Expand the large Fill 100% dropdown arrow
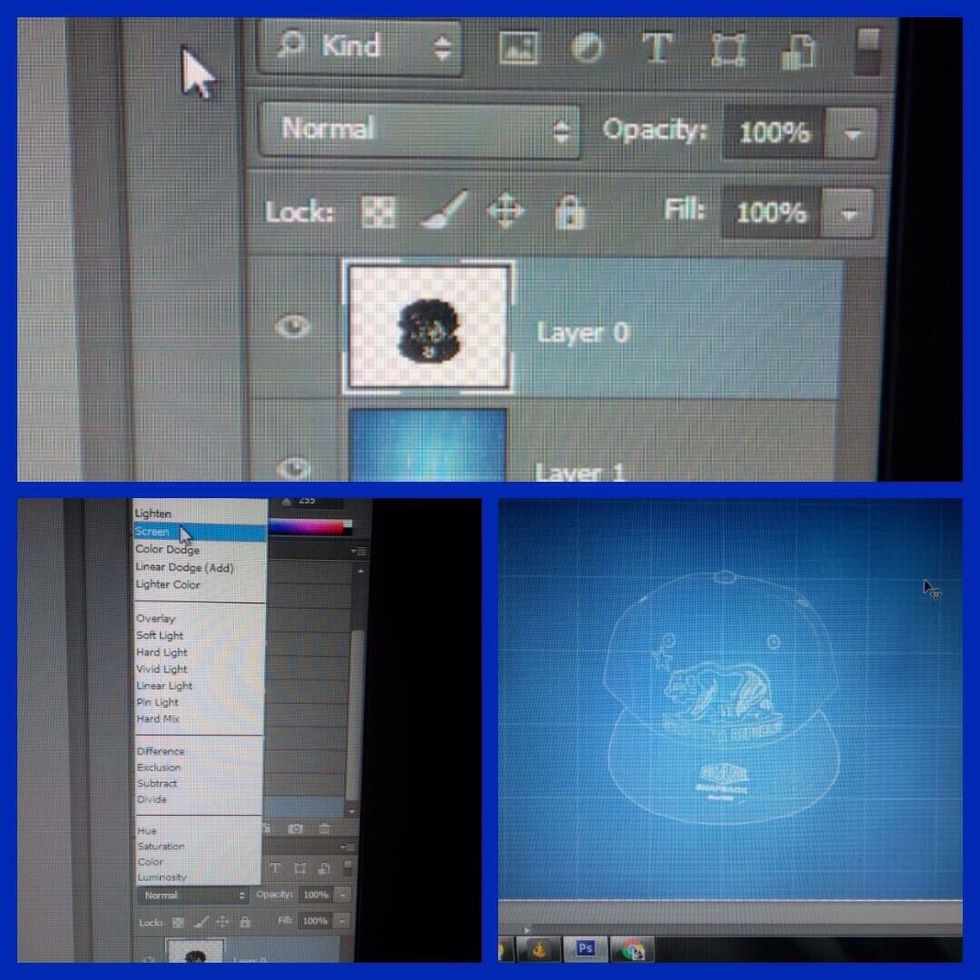This screenshot has height=980, width=980. point(849,213)
